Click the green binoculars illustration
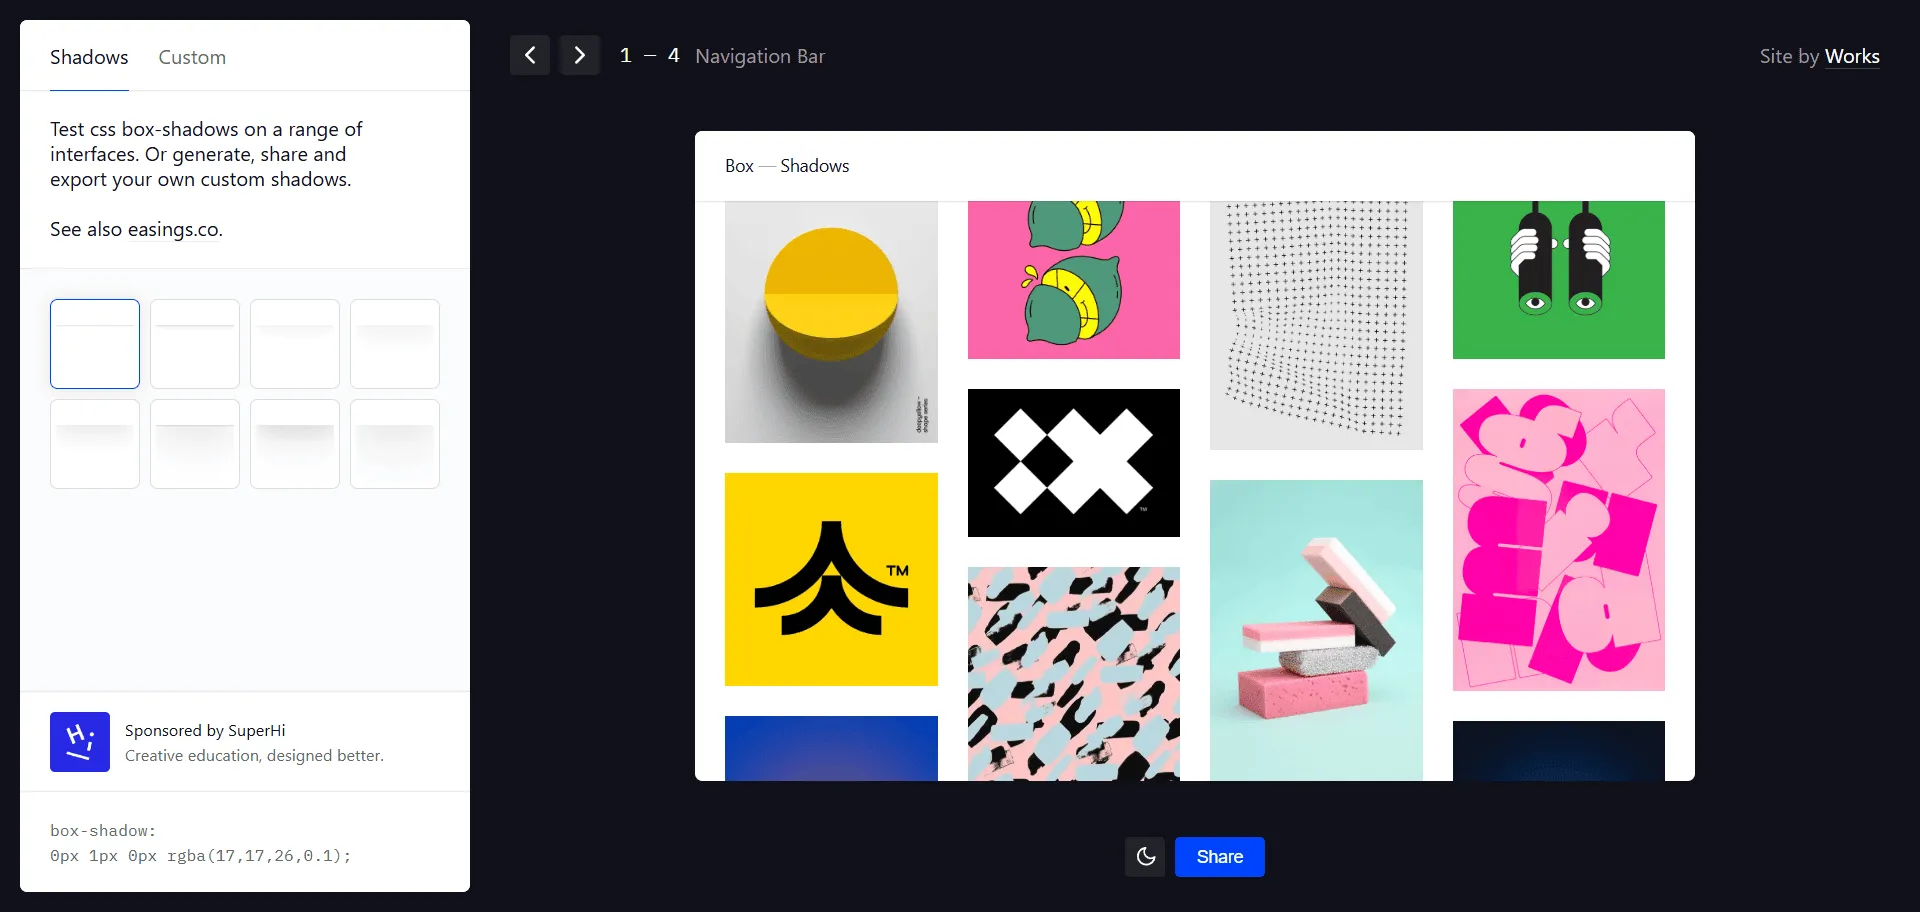 tap(1558, 280)
